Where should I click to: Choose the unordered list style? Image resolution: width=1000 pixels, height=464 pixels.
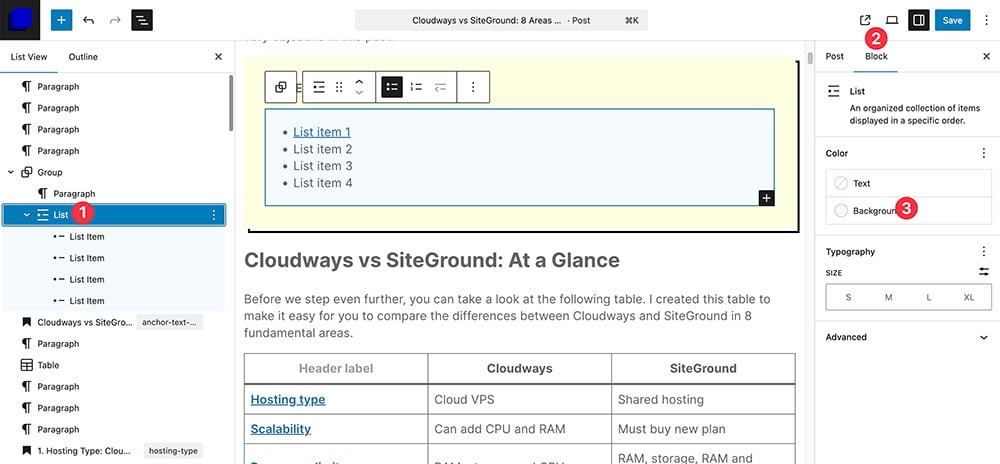click(392, 87)
